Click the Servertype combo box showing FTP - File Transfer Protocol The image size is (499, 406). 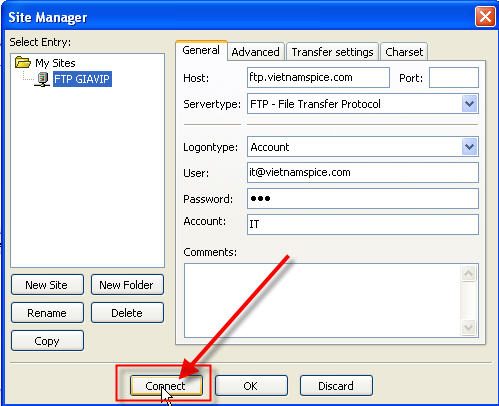[363, 104]
